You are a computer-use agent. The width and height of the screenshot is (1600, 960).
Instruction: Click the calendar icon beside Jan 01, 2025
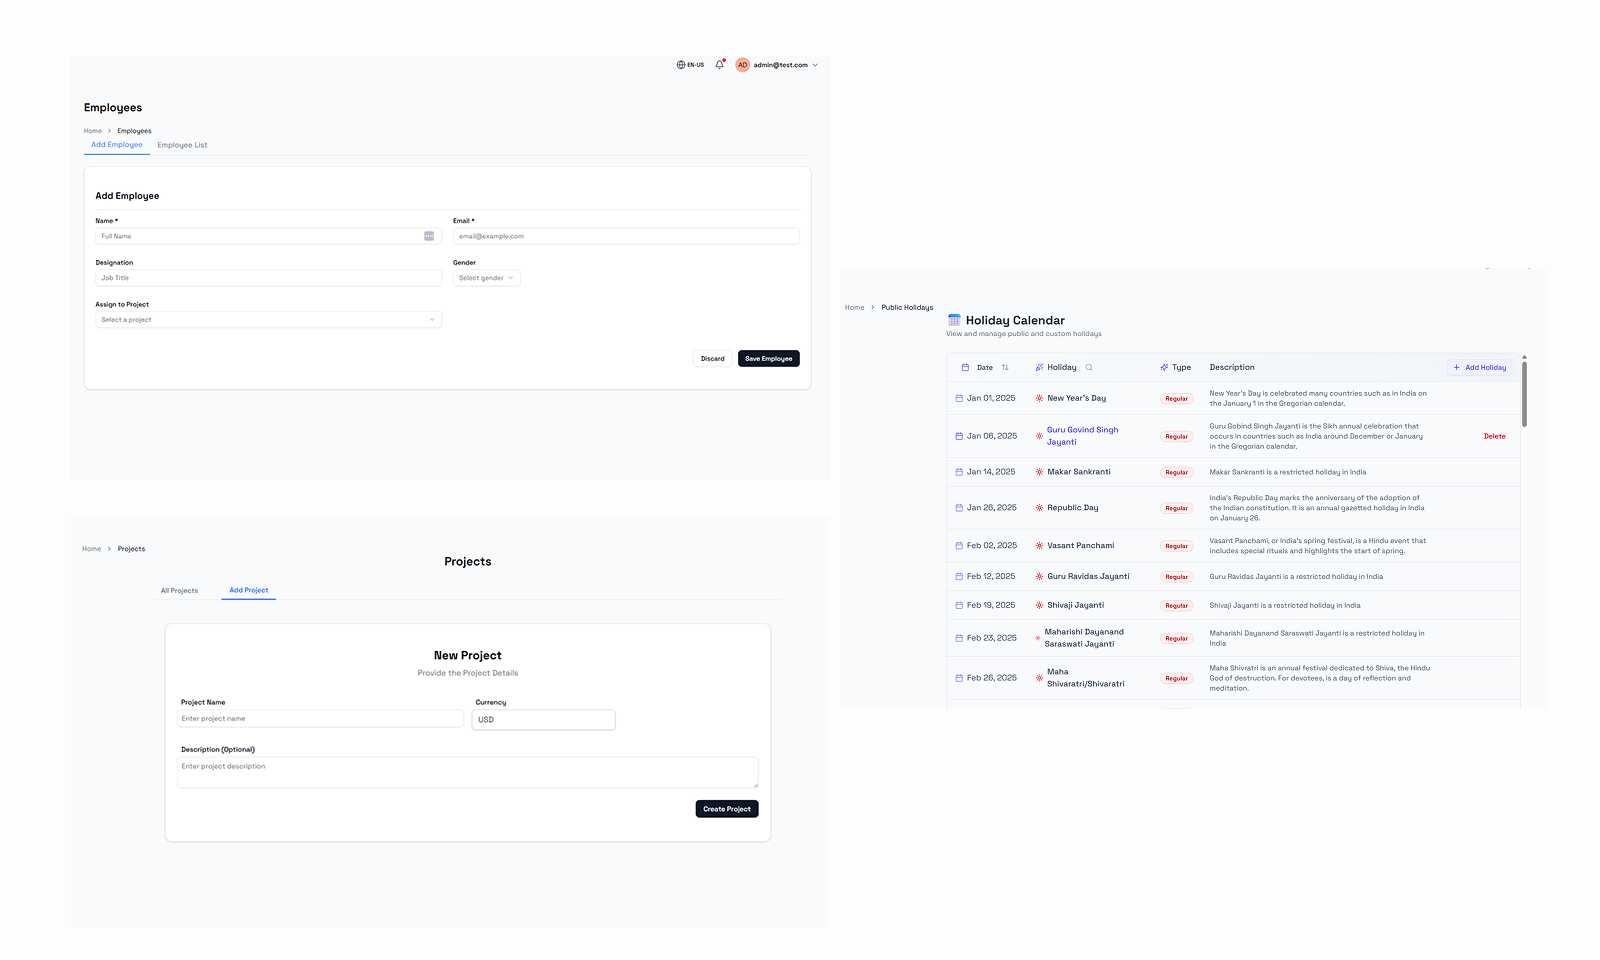pyautogui.click(x=958, y=397)
